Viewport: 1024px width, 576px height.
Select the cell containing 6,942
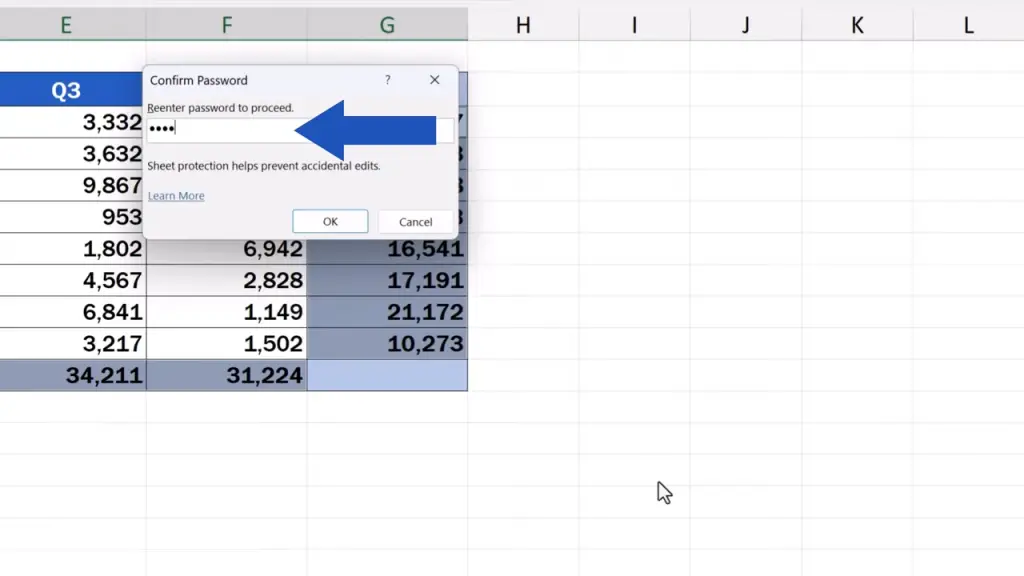[226, 250]
